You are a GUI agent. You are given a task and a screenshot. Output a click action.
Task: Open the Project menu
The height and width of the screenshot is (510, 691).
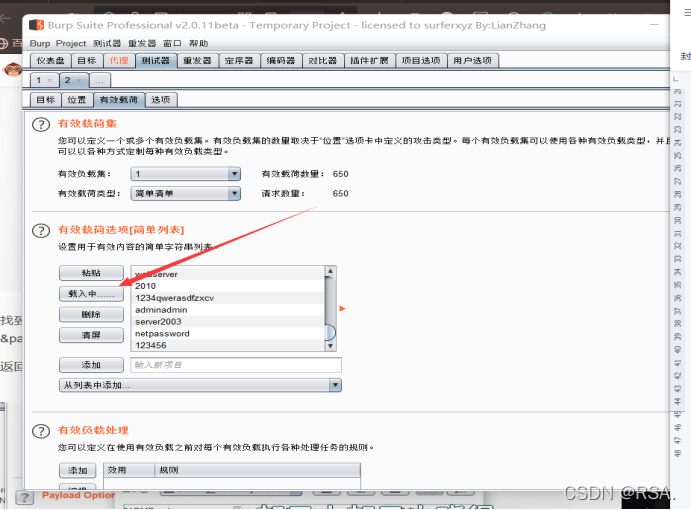click(71, 44)
